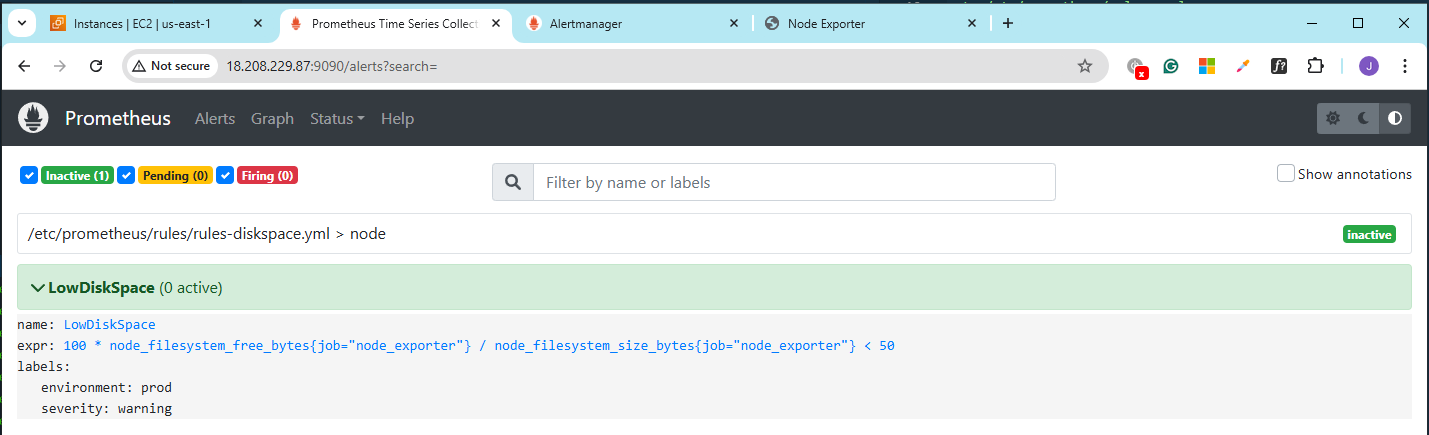Open the Status dropdown menu

337,118
